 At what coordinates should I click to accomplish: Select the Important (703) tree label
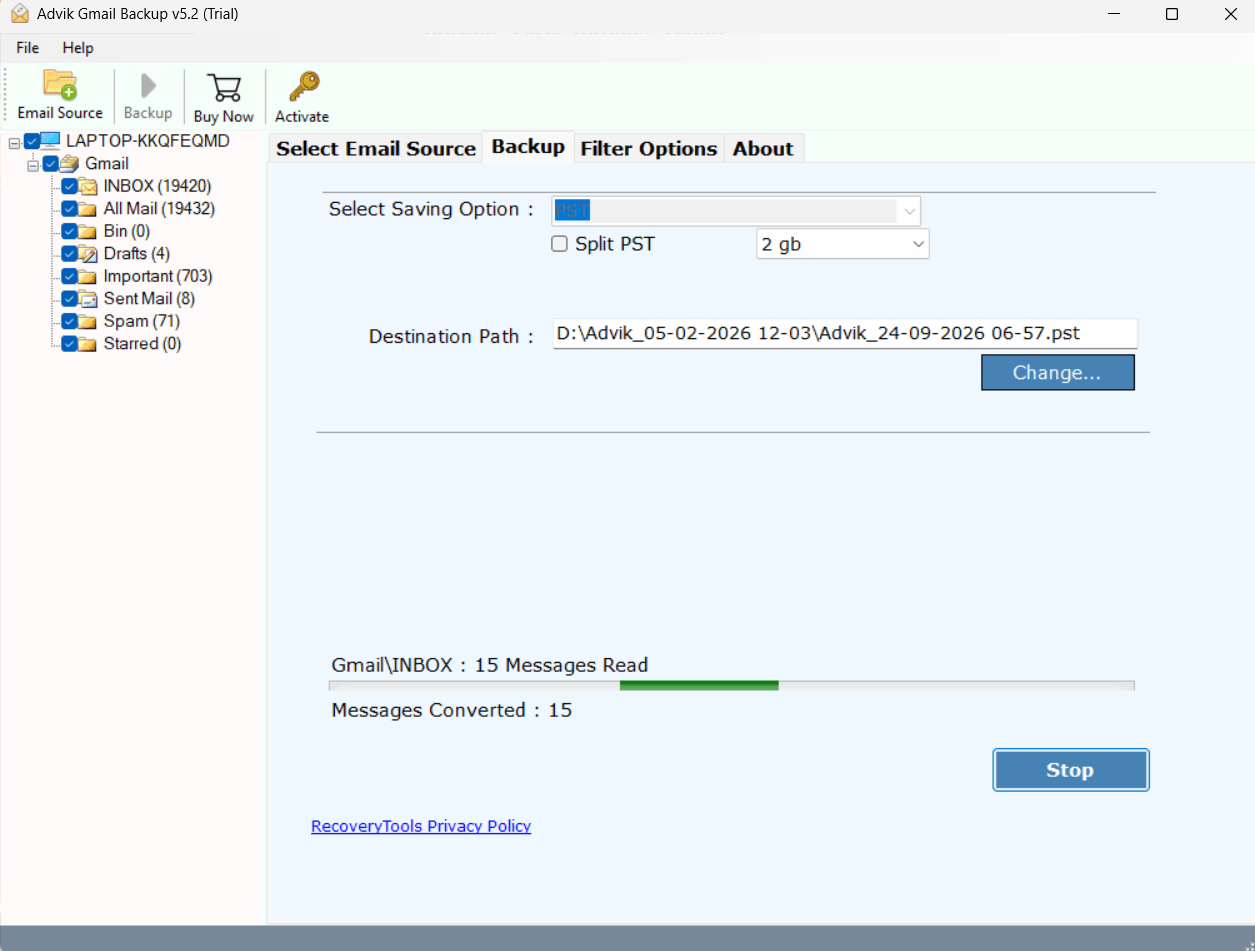pyautogui.click(x=158, y=276)
